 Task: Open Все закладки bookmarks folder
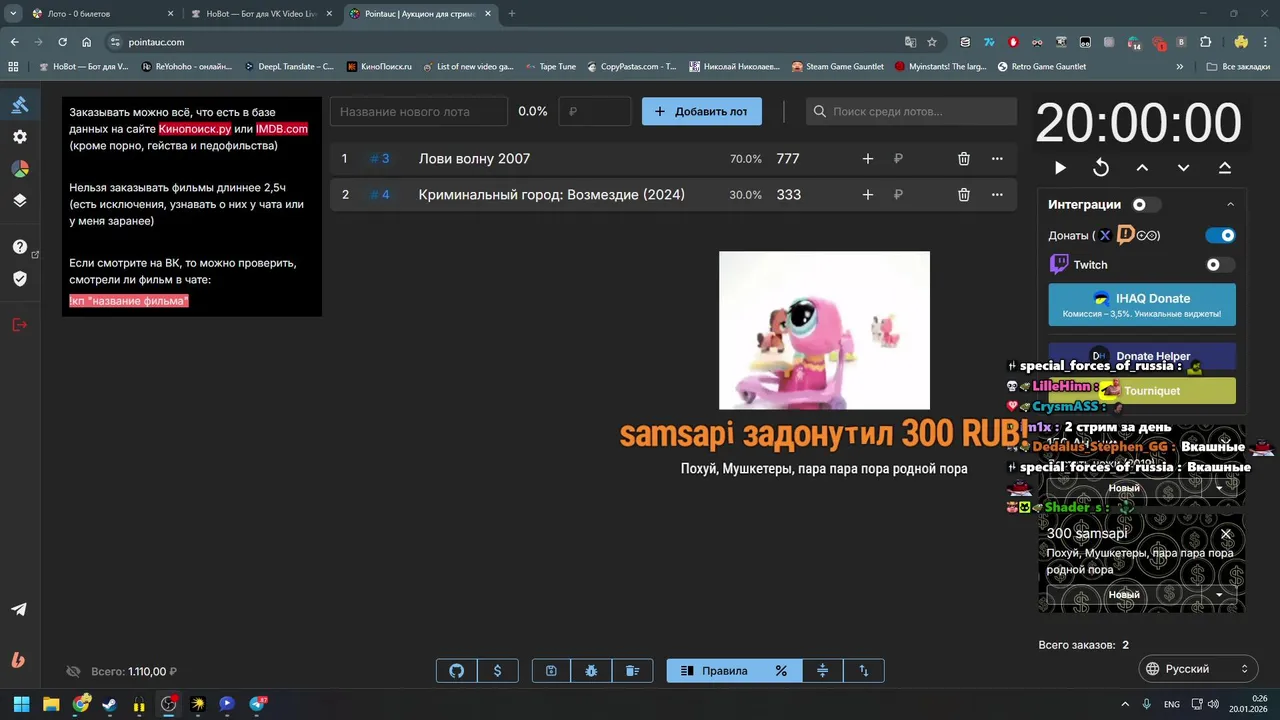coord(1236,67)
